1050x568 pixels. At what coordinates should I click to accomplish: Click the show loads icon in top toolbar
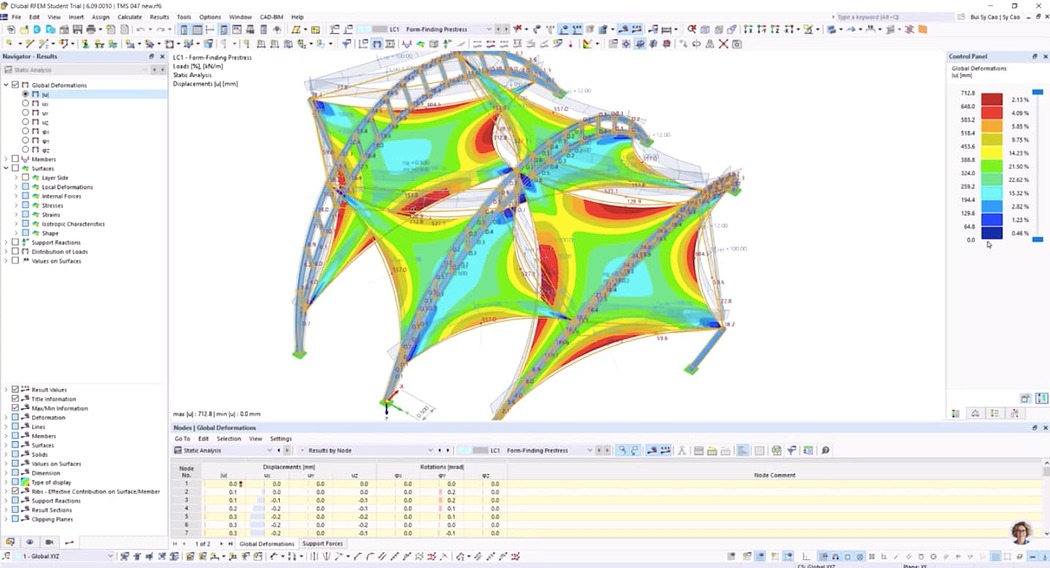tap(564, 29)
